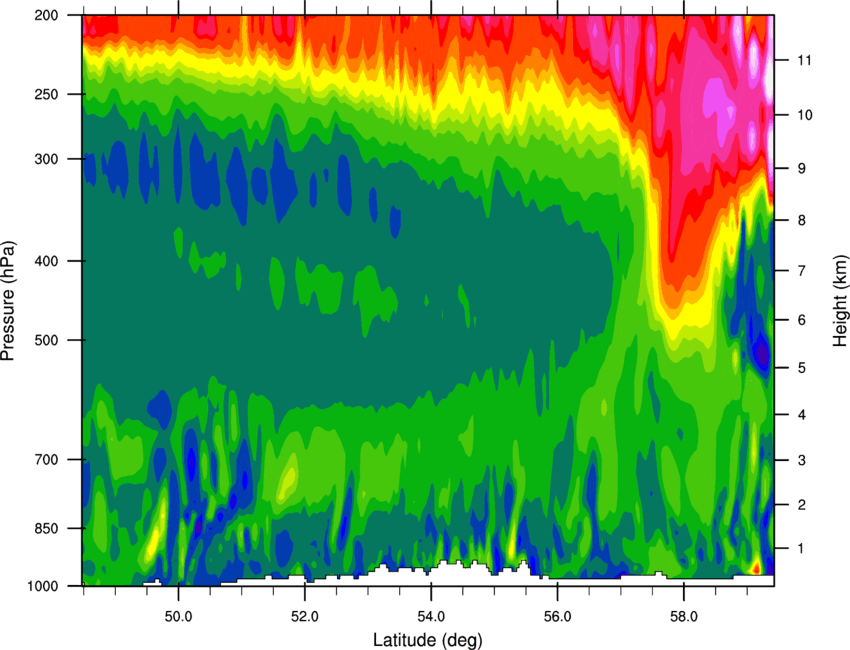Screen dimensions: 850x650
Task: Click the 'Pressure (hPa)' axis title
Action: click(8, 301)
